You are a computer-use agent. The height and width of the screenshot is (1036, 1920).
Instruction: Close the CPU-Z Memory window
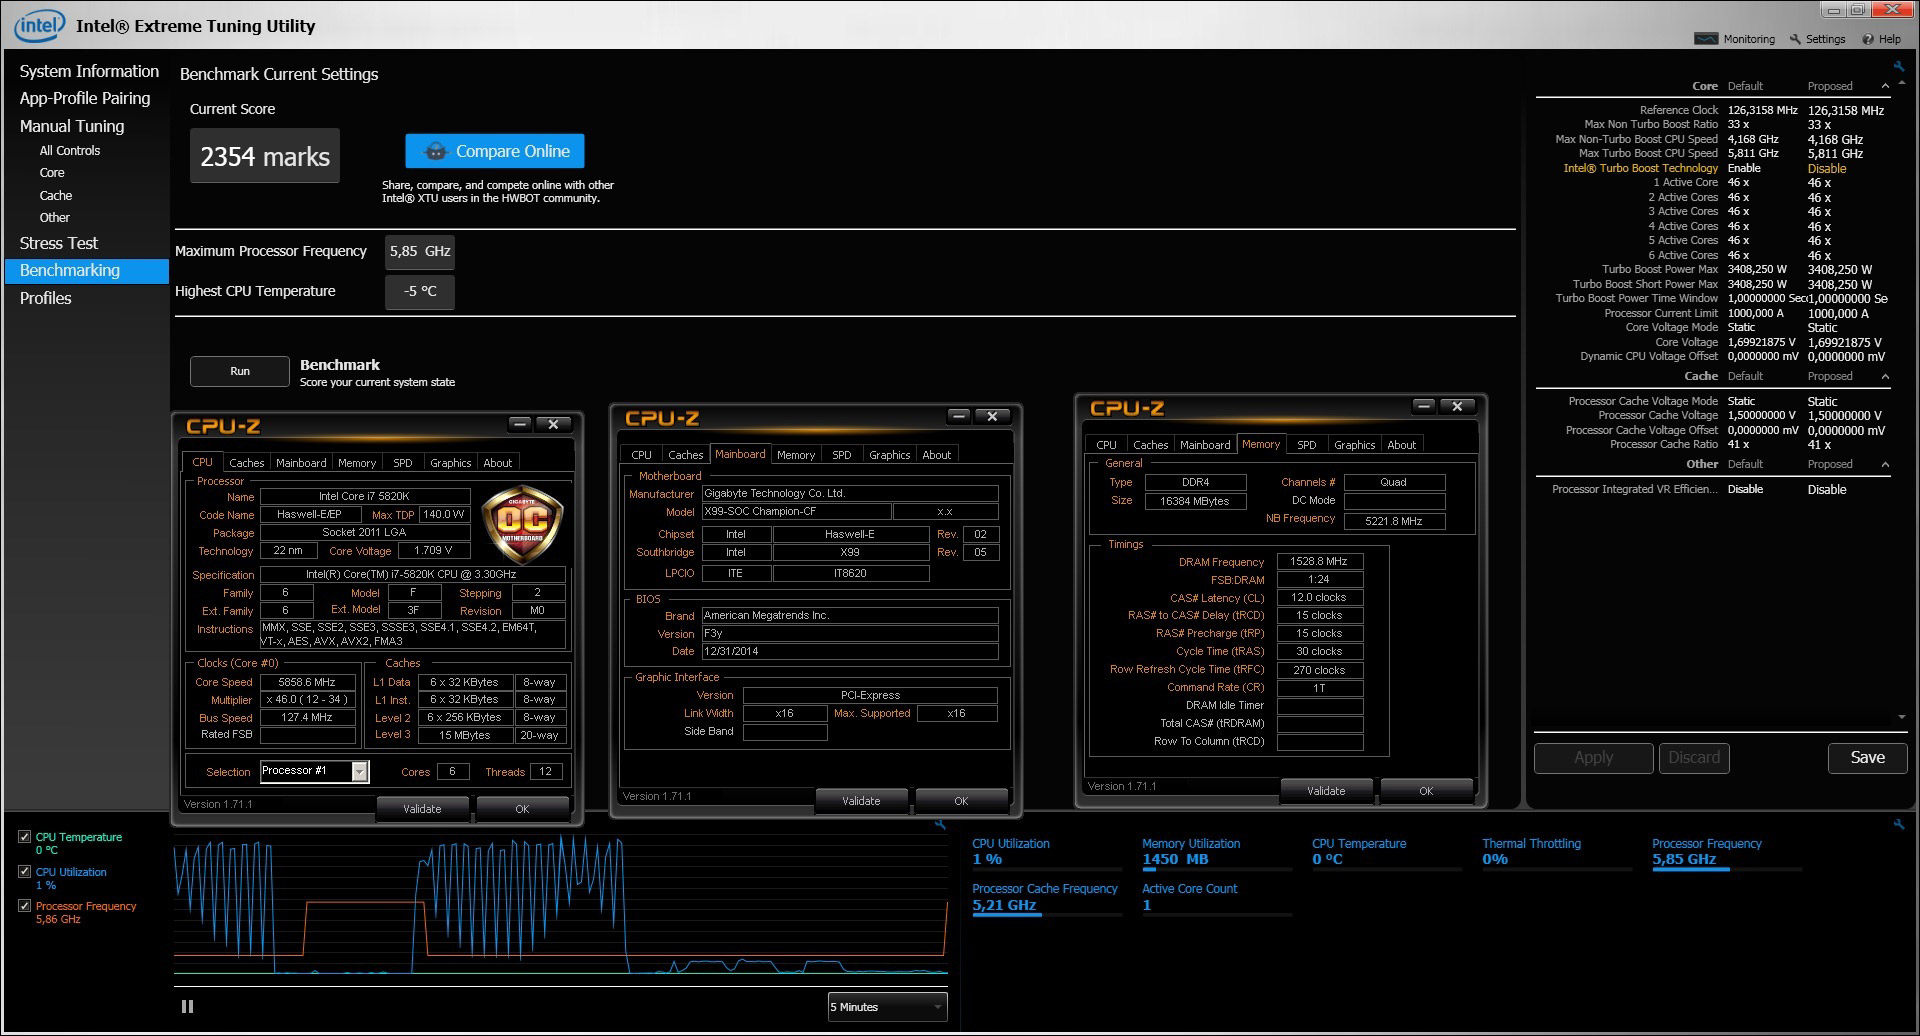point(1457,406)
